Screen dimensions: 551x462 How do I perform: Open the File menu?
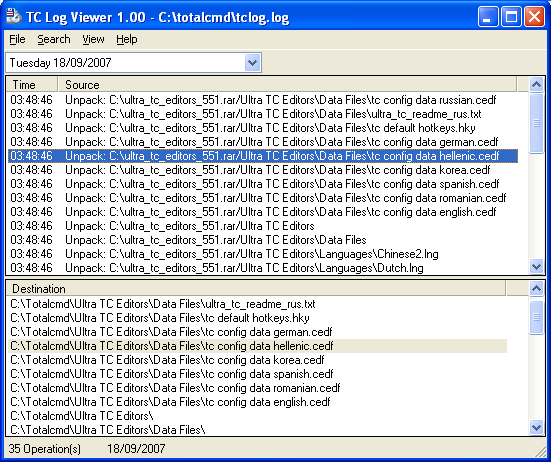pos(17,39)
